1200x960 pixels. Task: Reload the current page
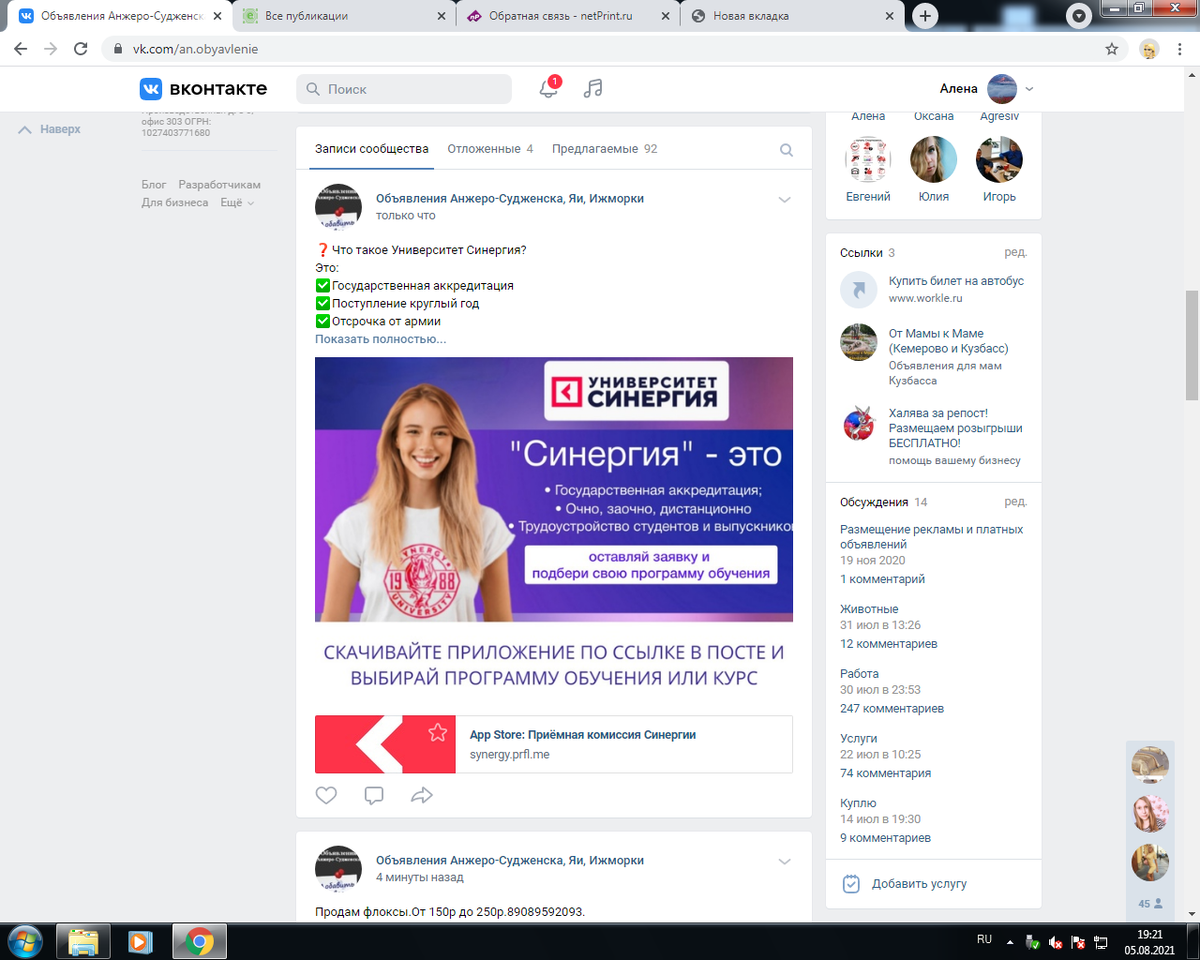click(x=82, y=48)
